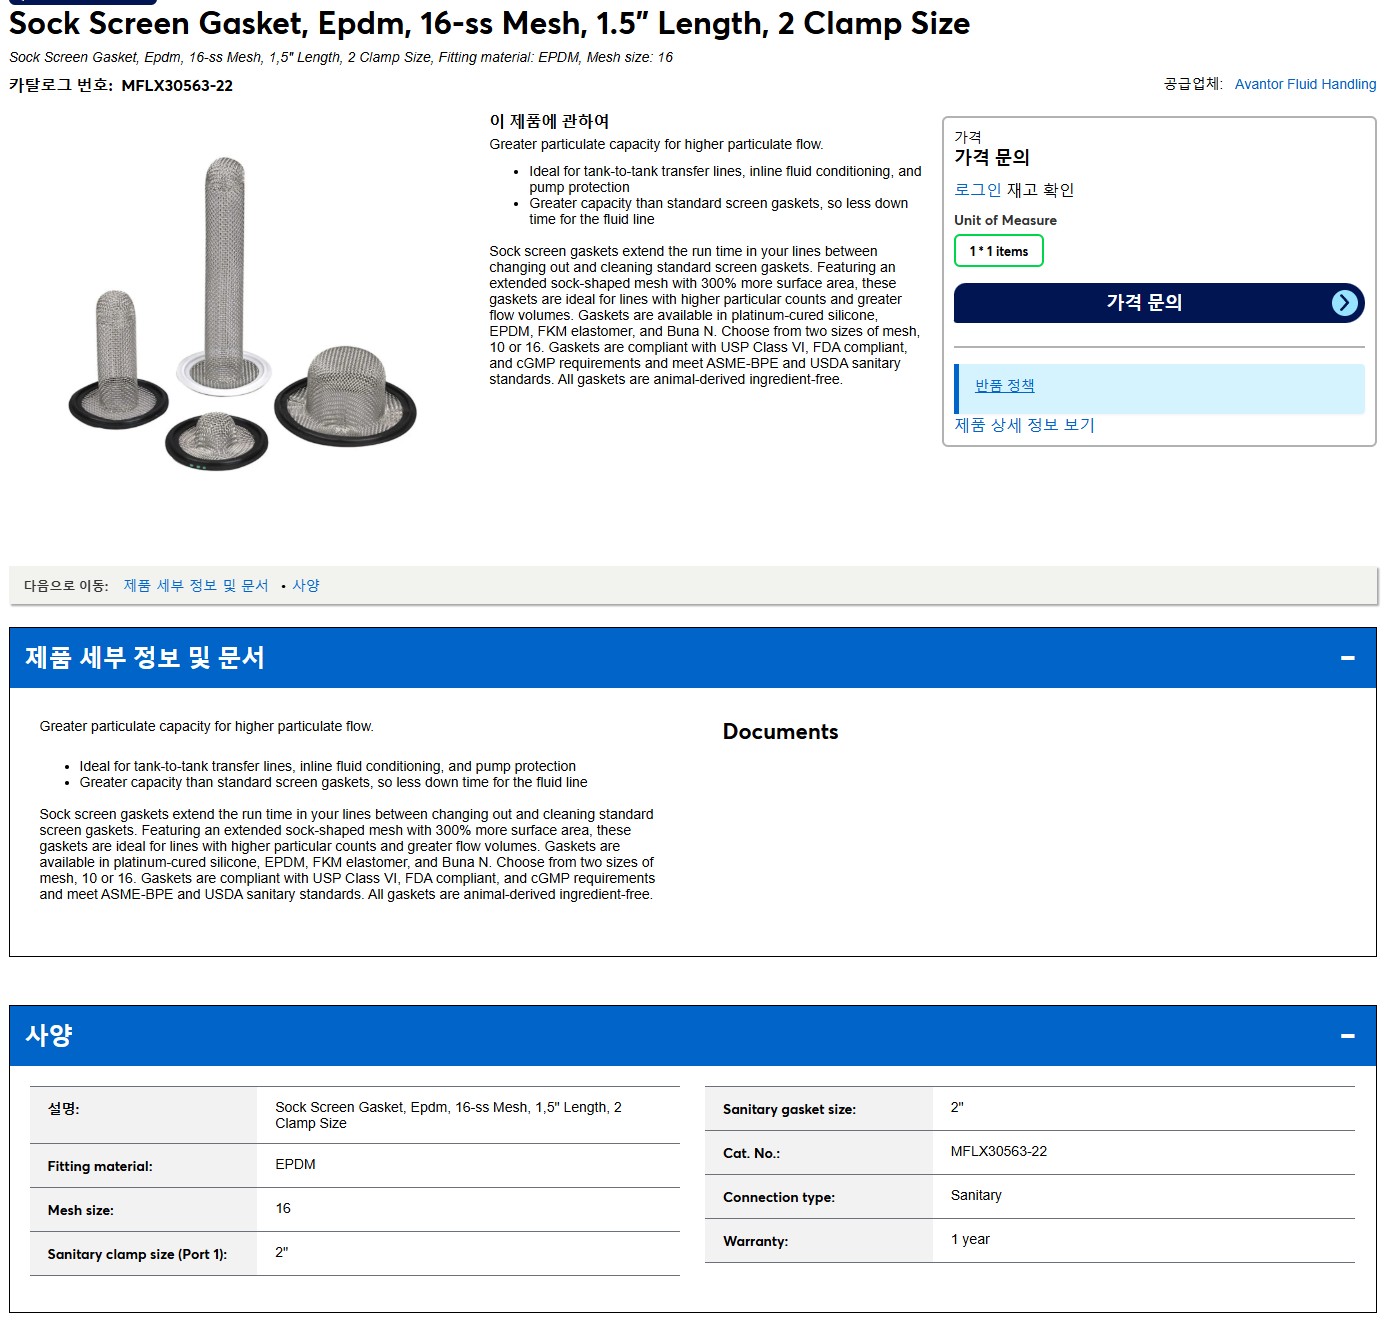Click the arrow icon on 가격 문의 button
Screen dimensions: 1384x1333
(x=1345, y=303)
